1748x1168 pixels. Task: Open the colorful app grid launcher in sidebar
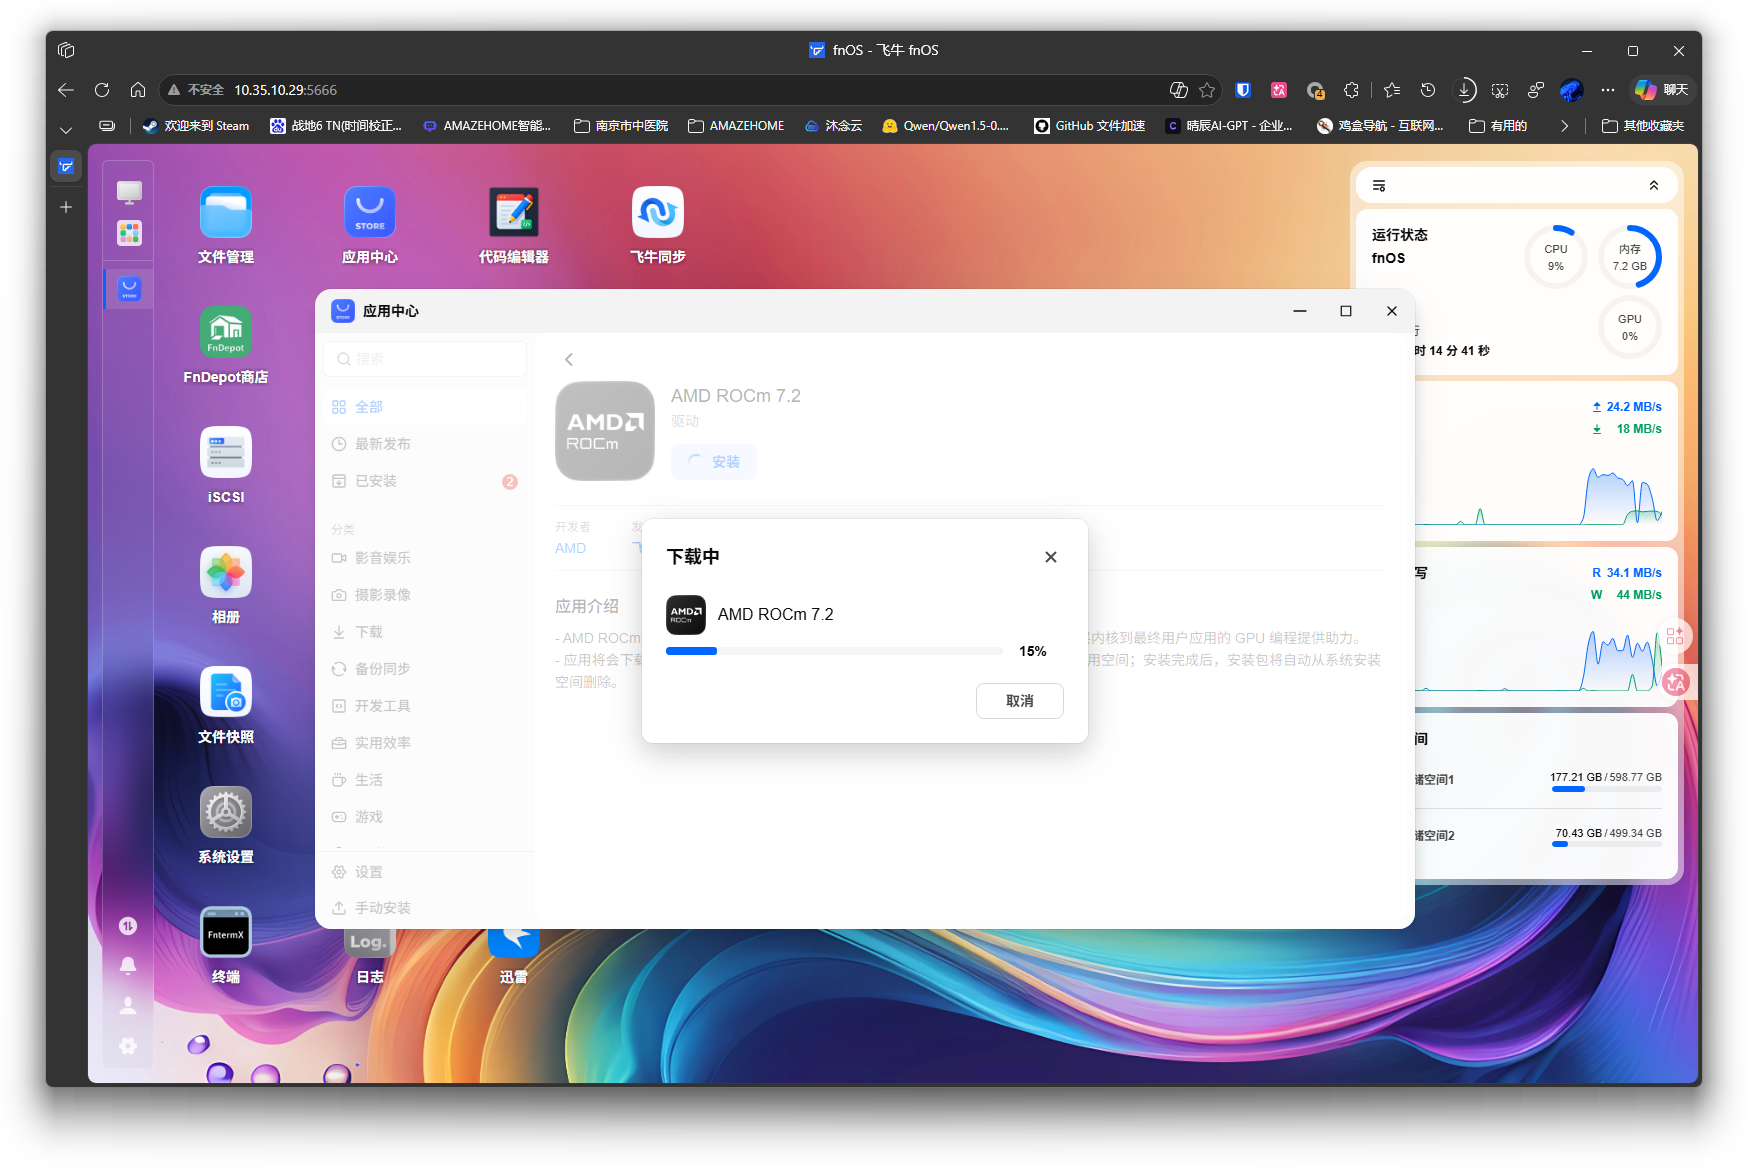pos(129,233)
